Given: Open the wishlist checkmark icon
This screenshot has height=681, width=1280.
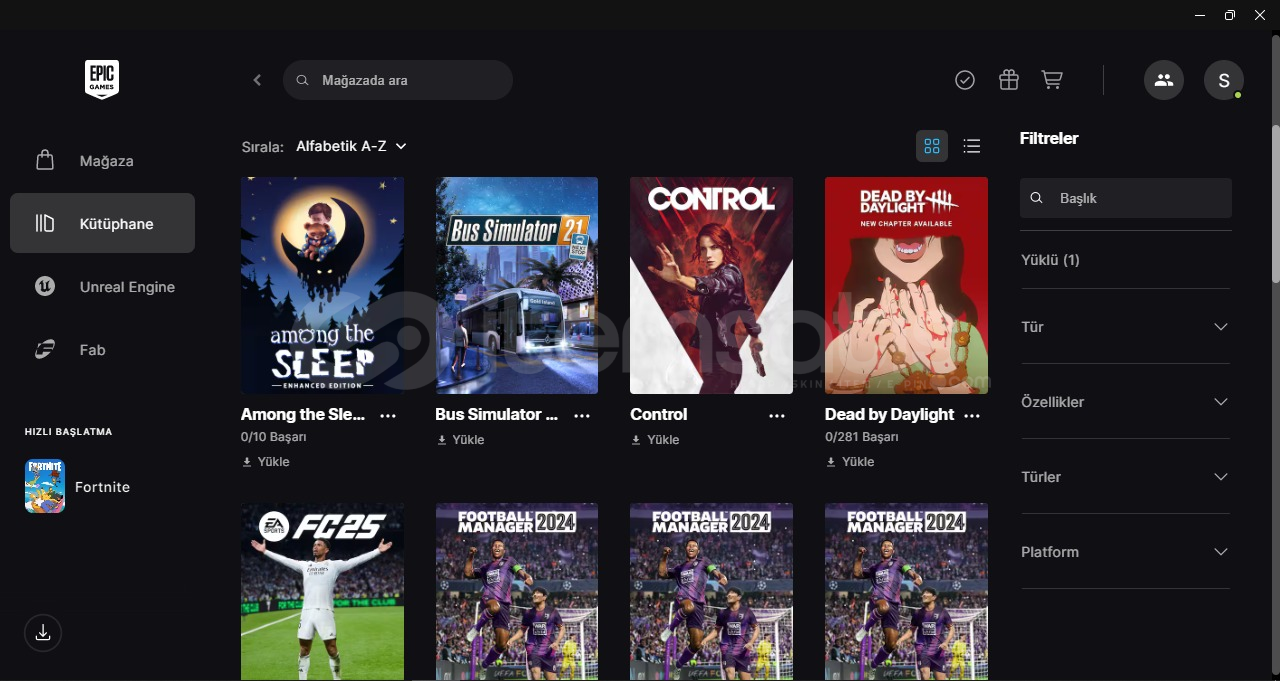Looking at the screenshot, I should point(965,80).
